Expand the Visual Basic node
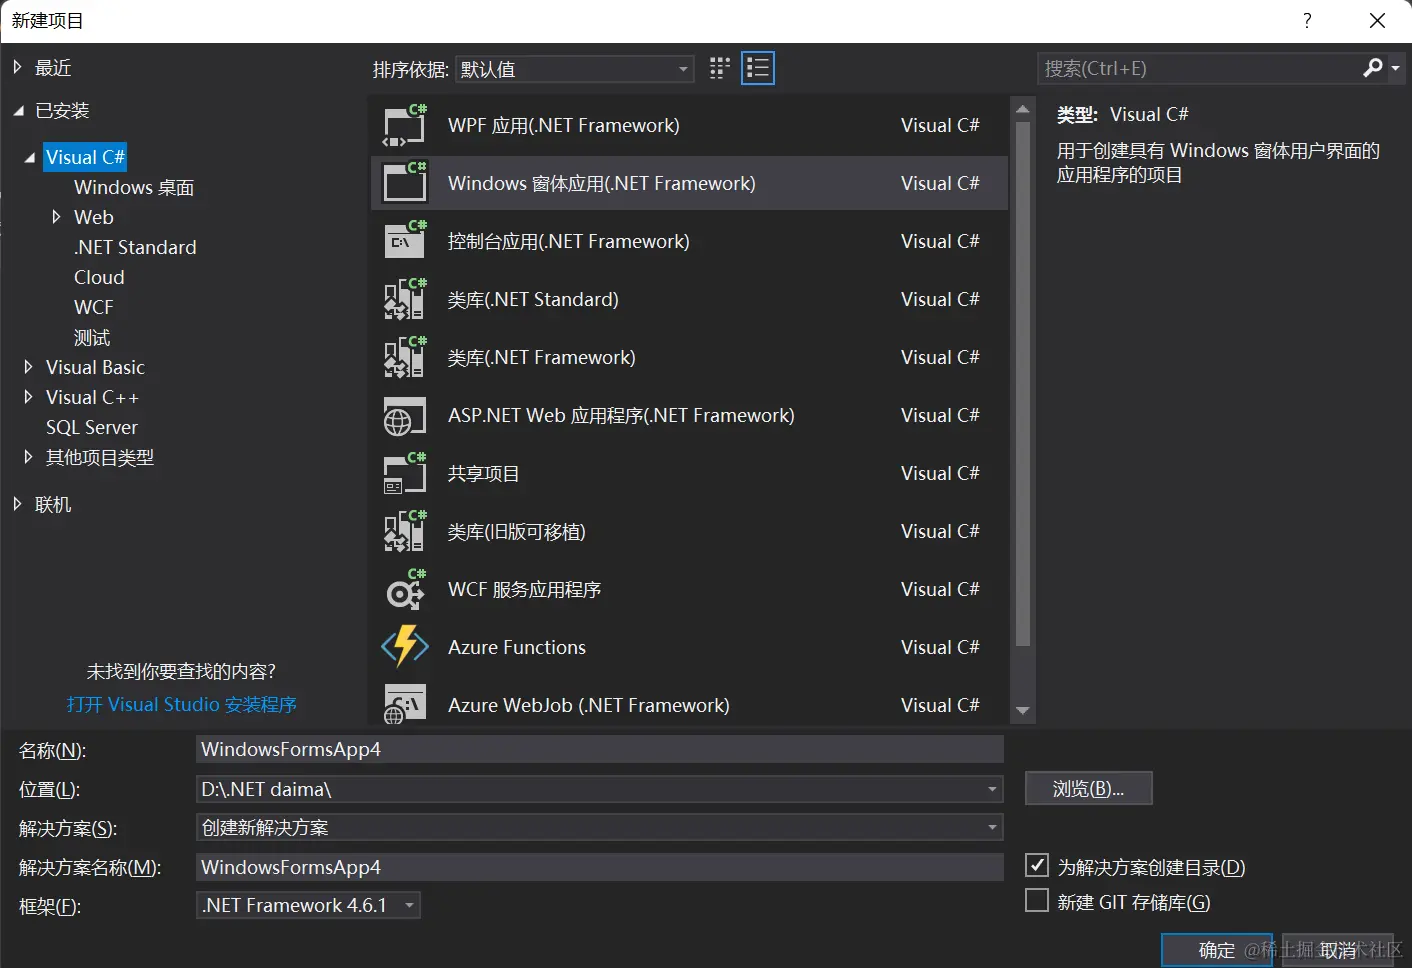This screenshot has height=968, width=1412. (x=28, y=366)
